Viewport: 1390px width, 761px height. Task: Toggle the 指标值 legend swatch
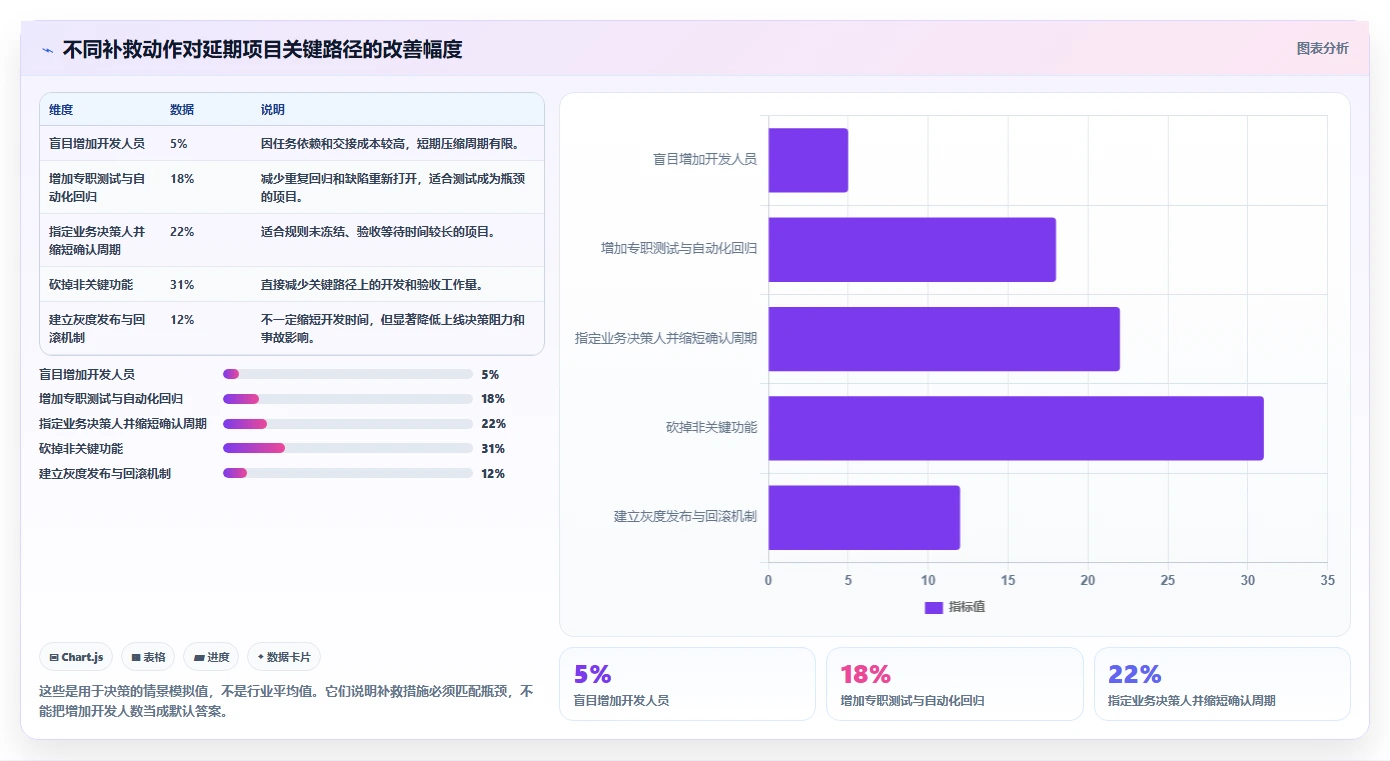[x=934, y=607]
